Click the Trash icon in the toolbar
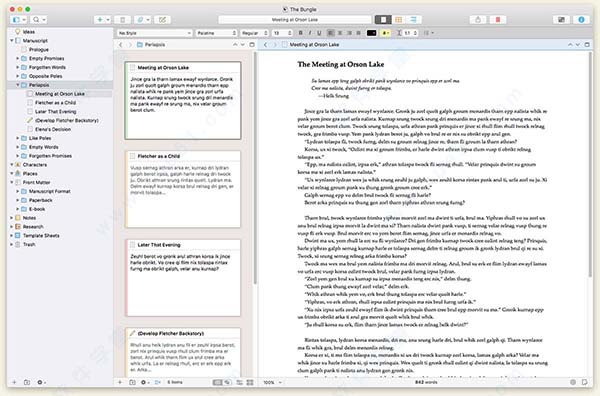The image size is (600, 396). point(122,20)
